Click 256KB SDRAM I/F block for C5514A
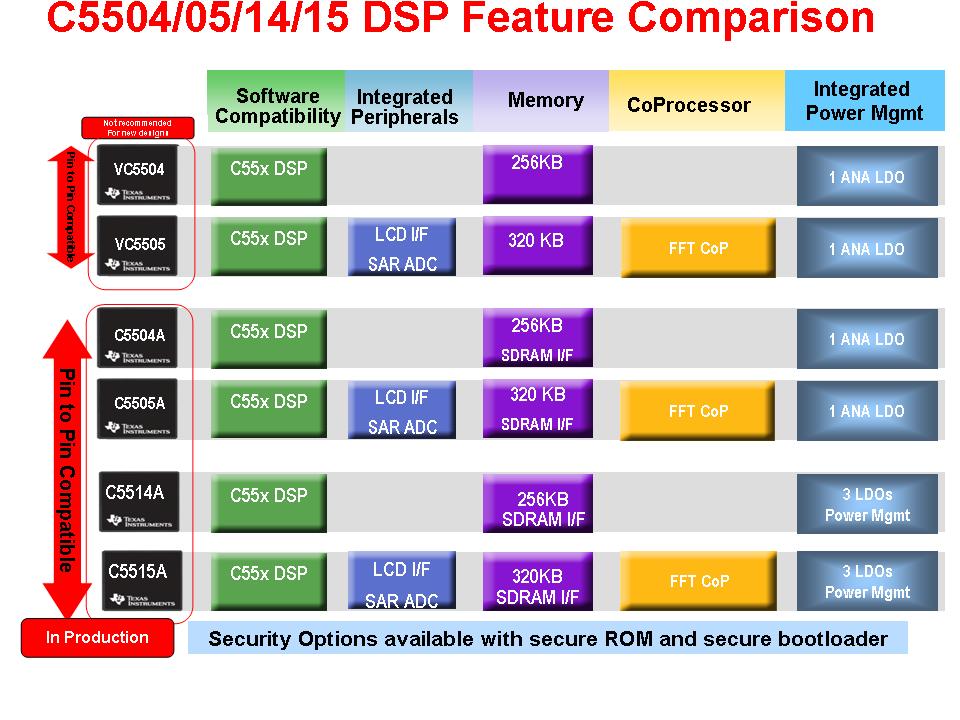This screenshot has height=720, width=960. point(538,503)
